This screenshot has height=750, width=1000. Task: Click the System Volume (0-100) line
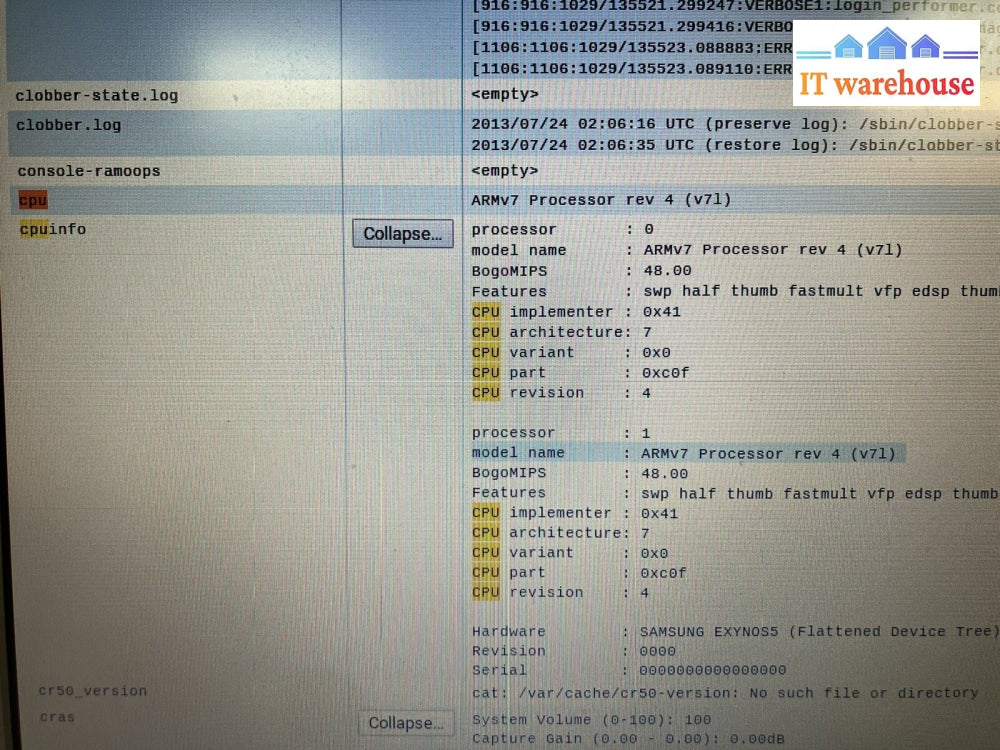pyautogui.click(x=591, y=719)
